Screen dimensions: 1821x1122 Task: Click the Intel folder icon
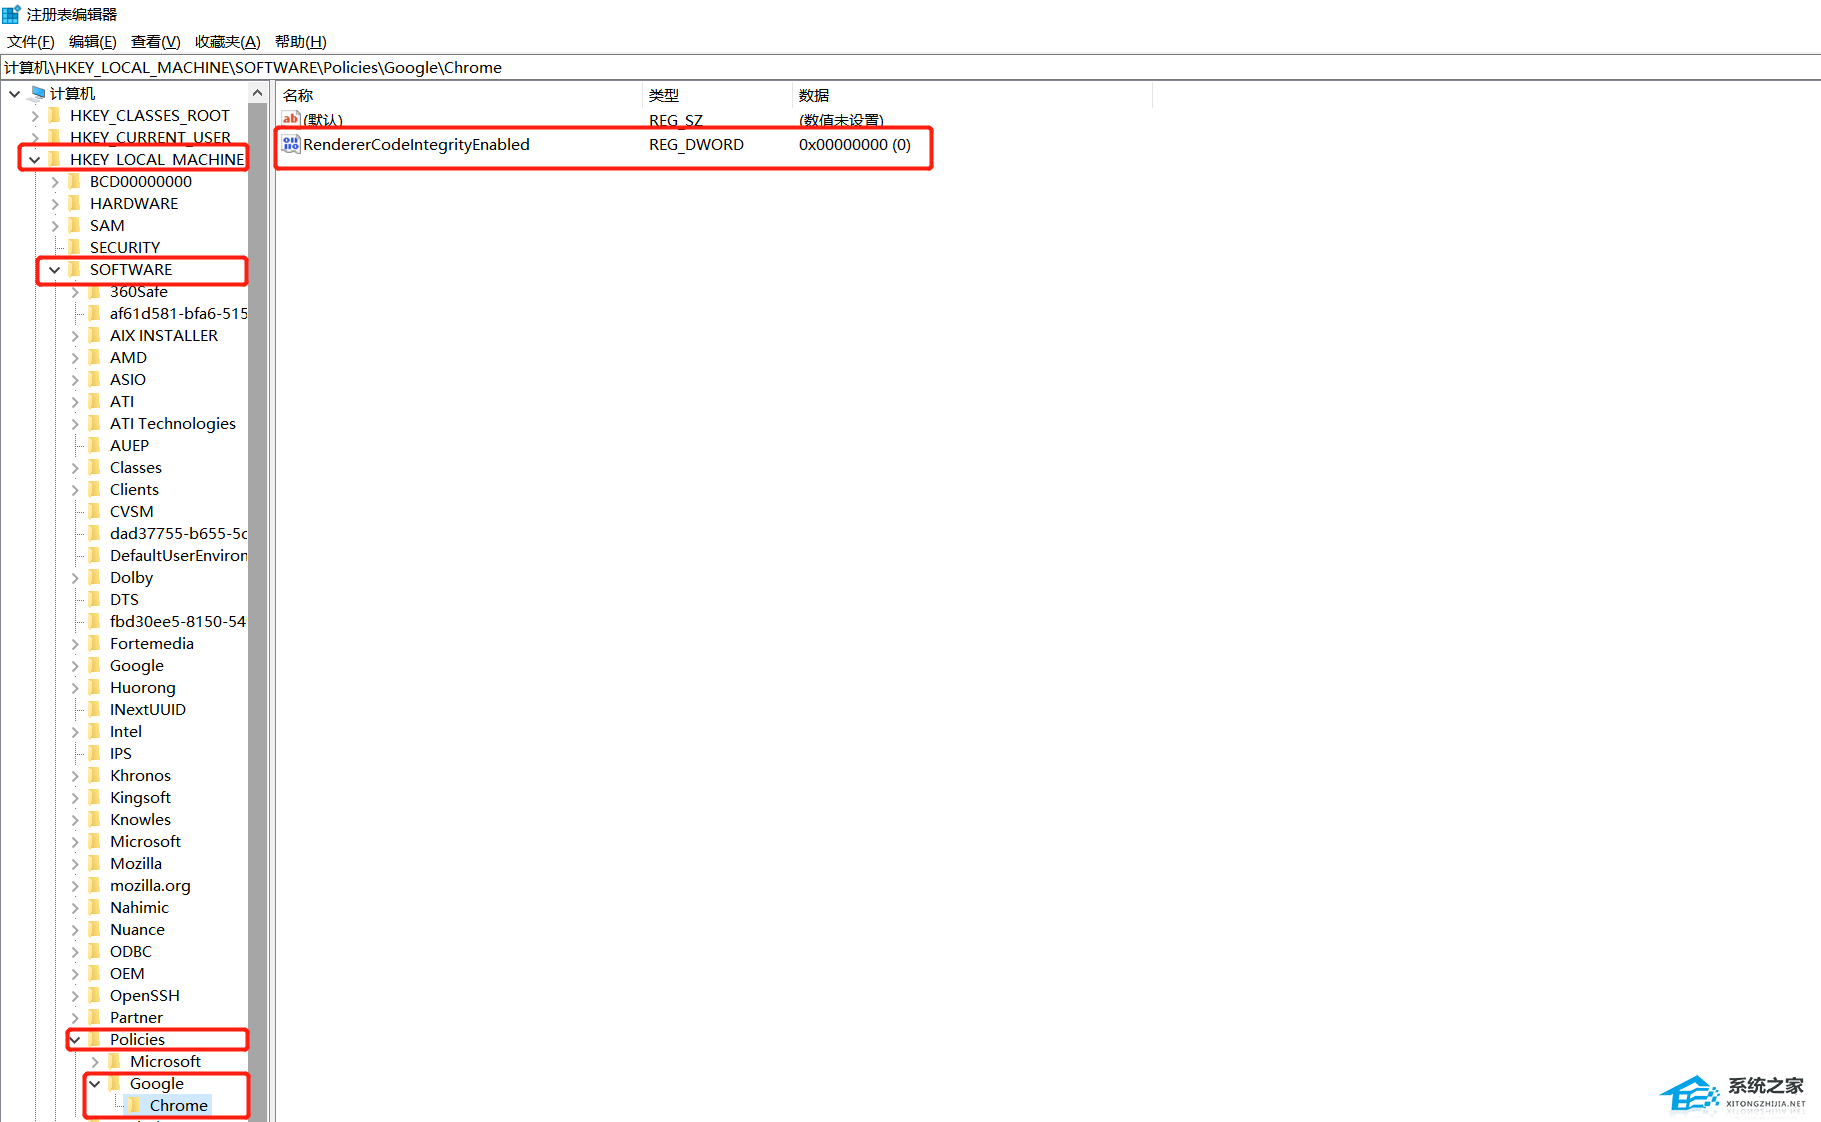96,731
